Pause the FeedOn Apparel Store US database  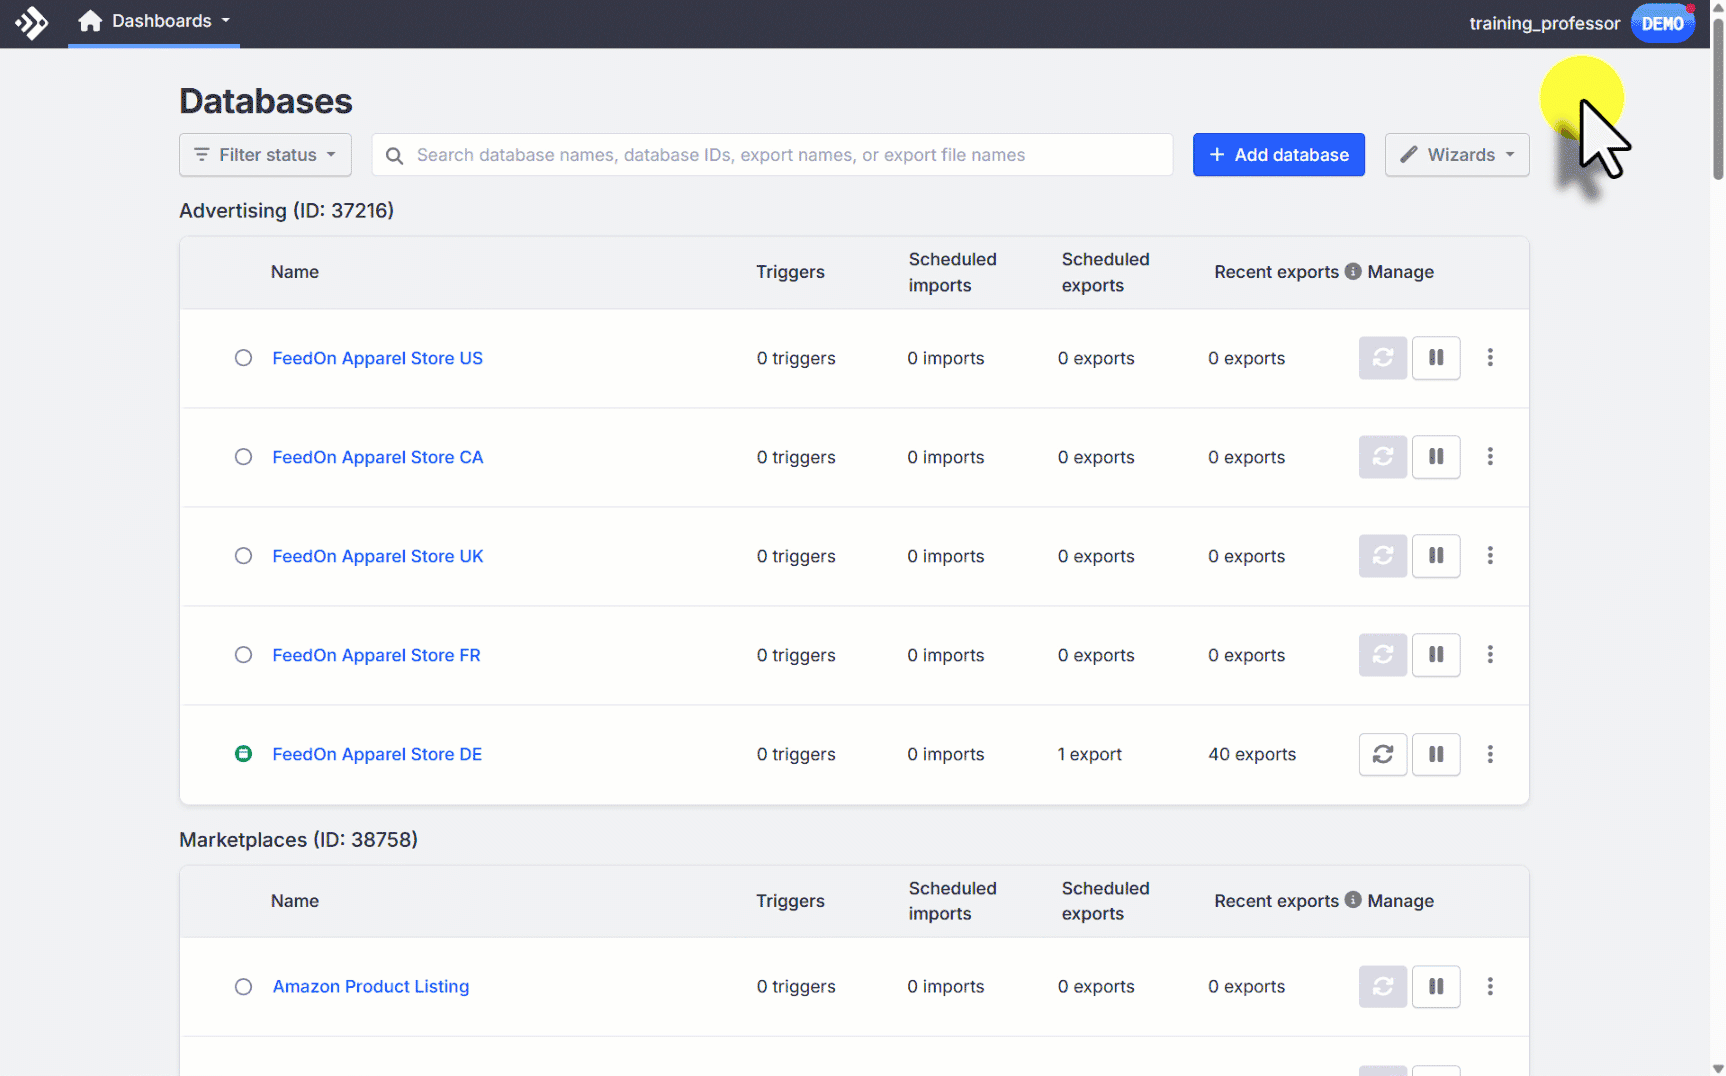coord(1436,358)
